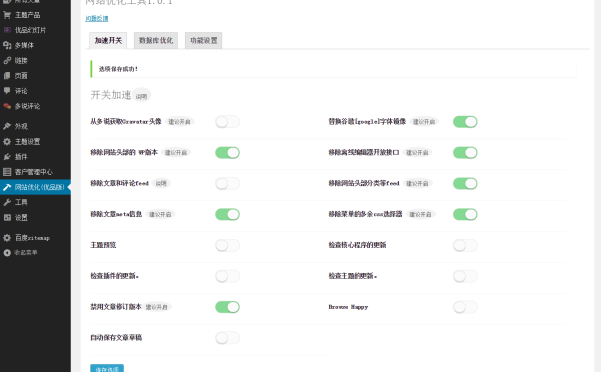
Task: Disable the 移除文章meta信息 switch
Action: [227, 214]
